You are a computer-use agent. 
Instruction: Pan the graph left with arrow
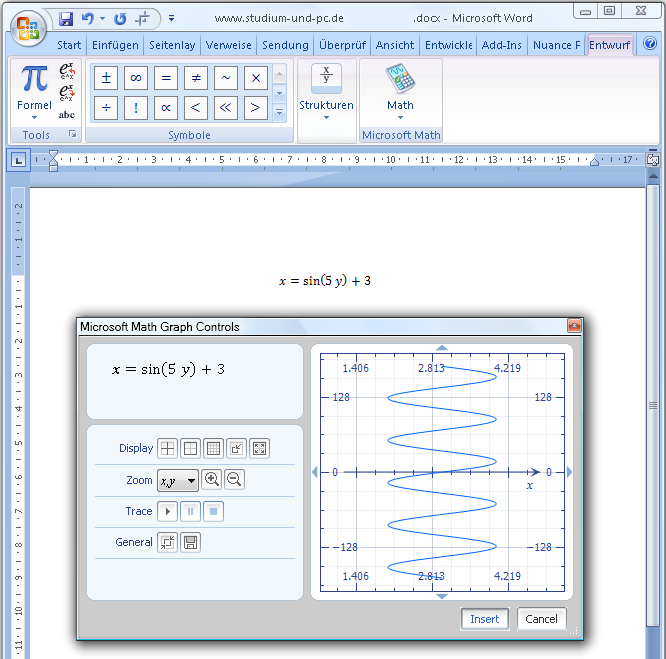click(x=315, y=472)
